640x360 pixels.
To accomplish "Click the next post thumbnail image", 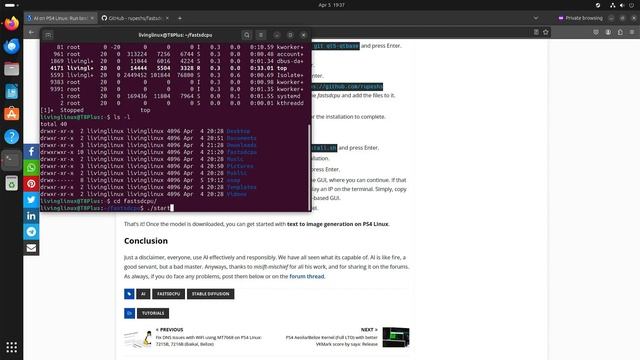I will (396, 337).
